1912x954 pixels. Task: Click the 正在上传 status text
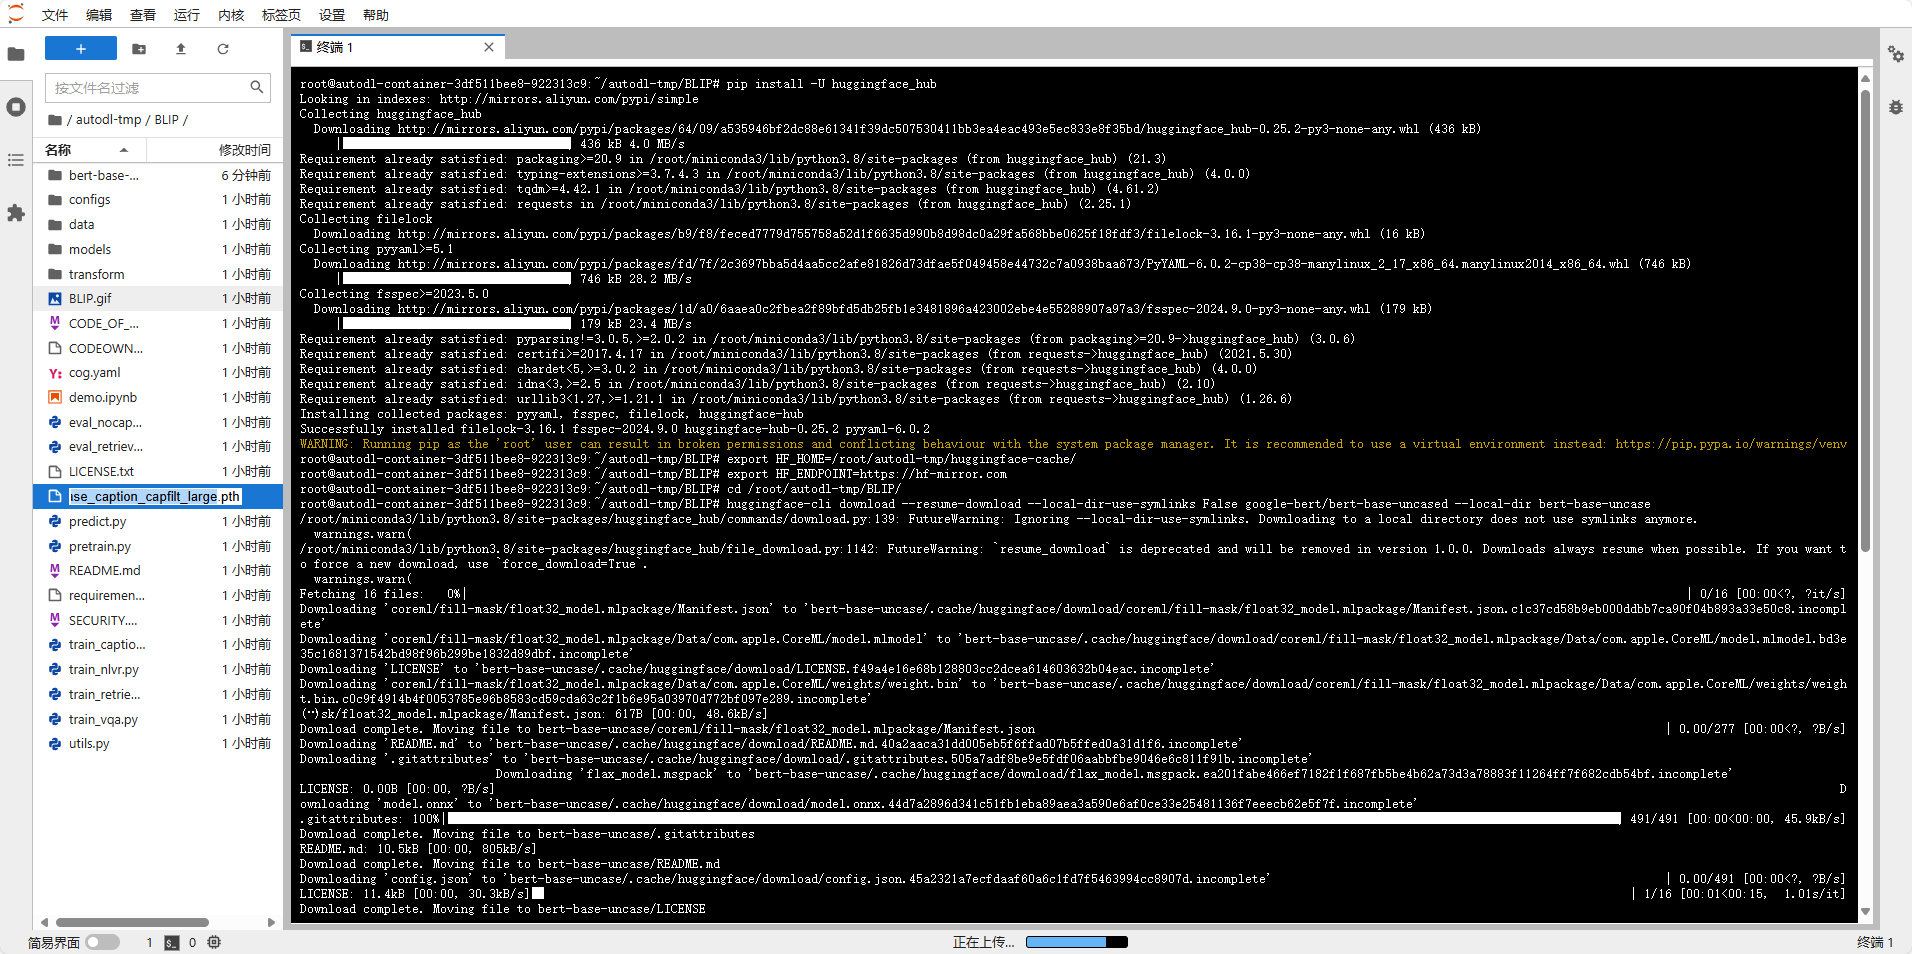tap(983, 942)
